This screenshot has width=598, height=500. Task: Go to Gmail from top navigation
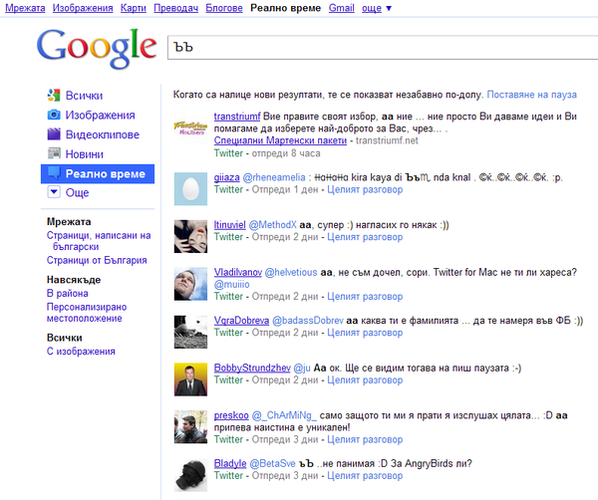pyautogui.click(x=341, y=8)
